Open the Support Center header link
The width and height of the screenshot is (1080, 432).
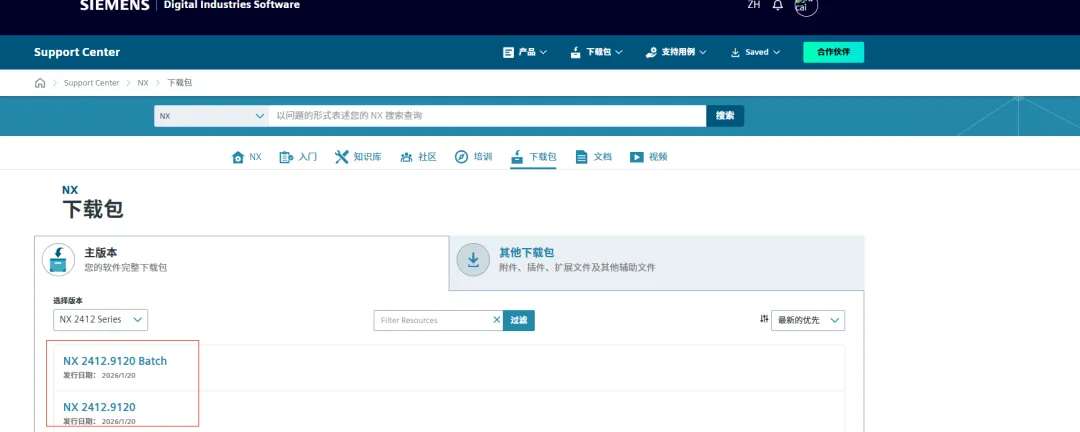click(x=76, y=52)
